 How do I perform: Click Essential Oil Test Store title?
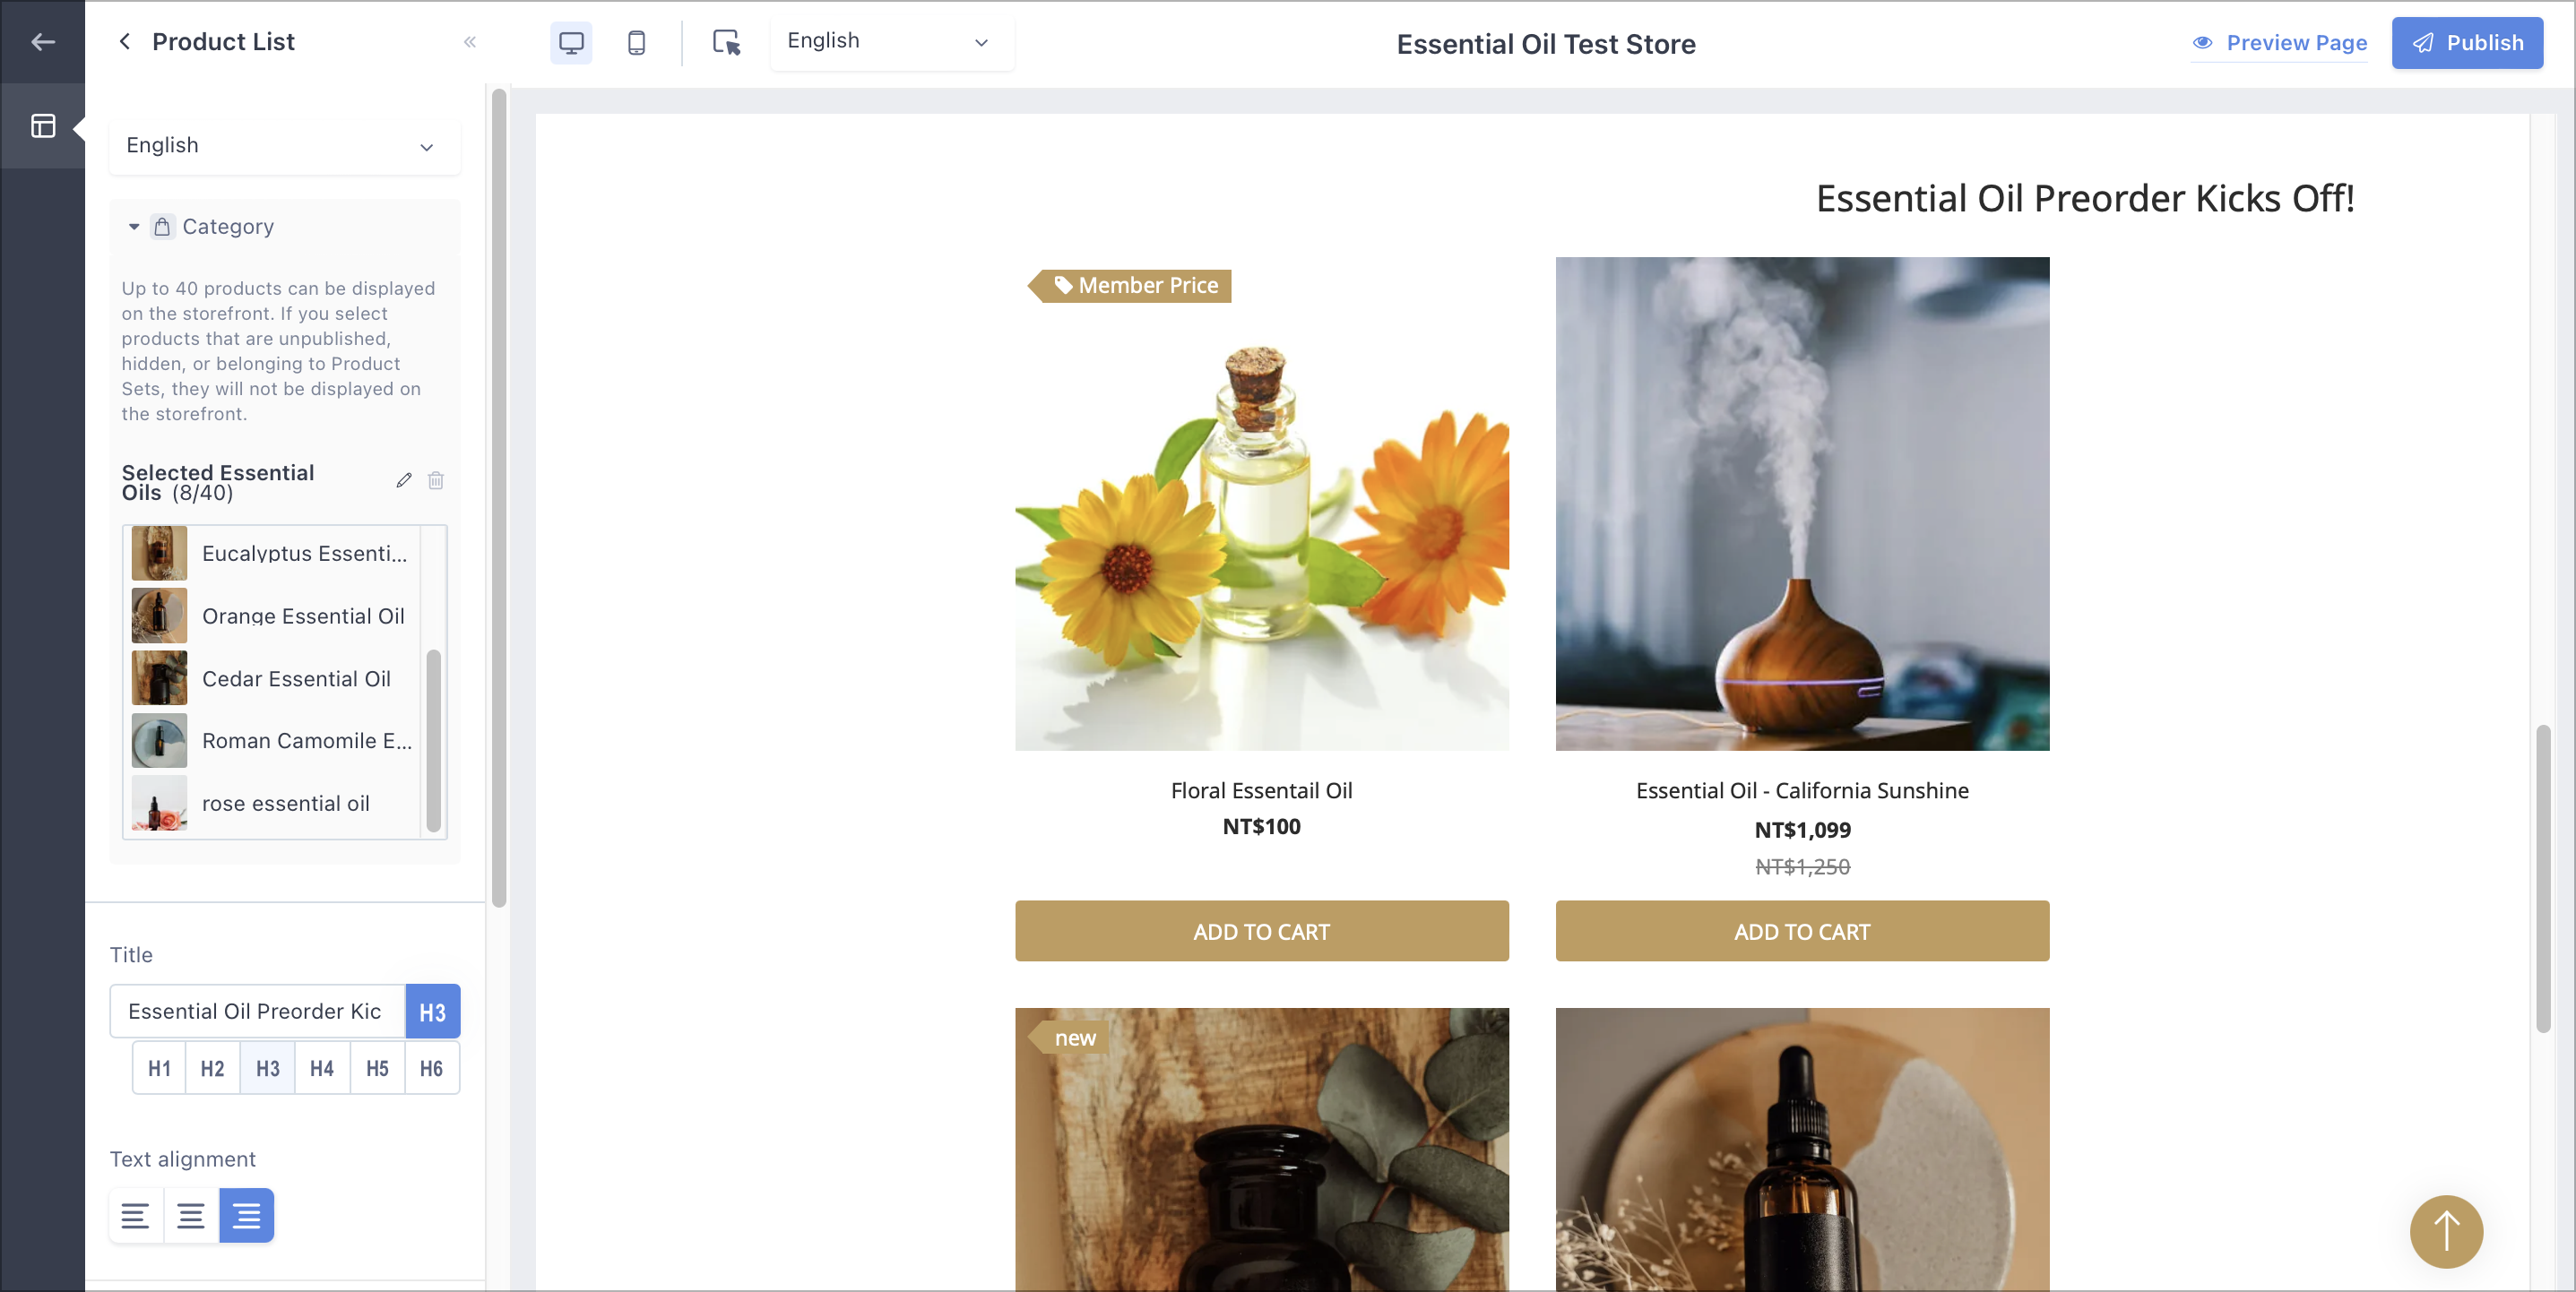1545,44
